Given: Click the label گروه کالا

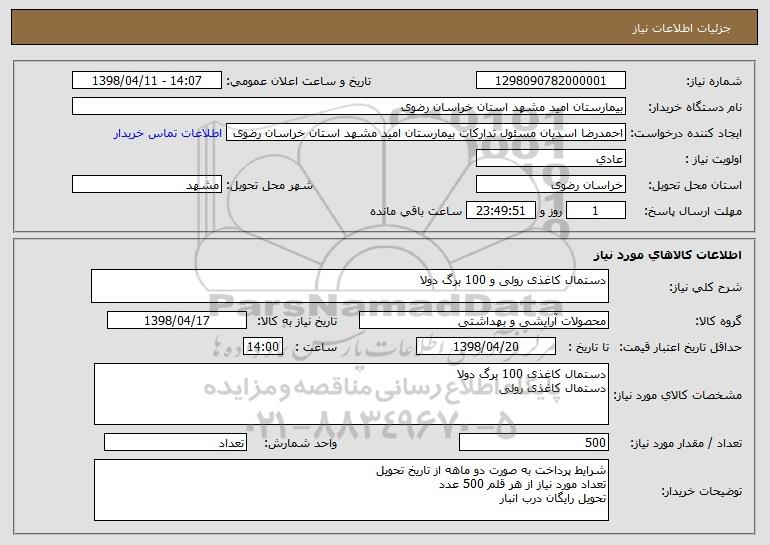Looking at the screenshot, I should click(719, 321).
